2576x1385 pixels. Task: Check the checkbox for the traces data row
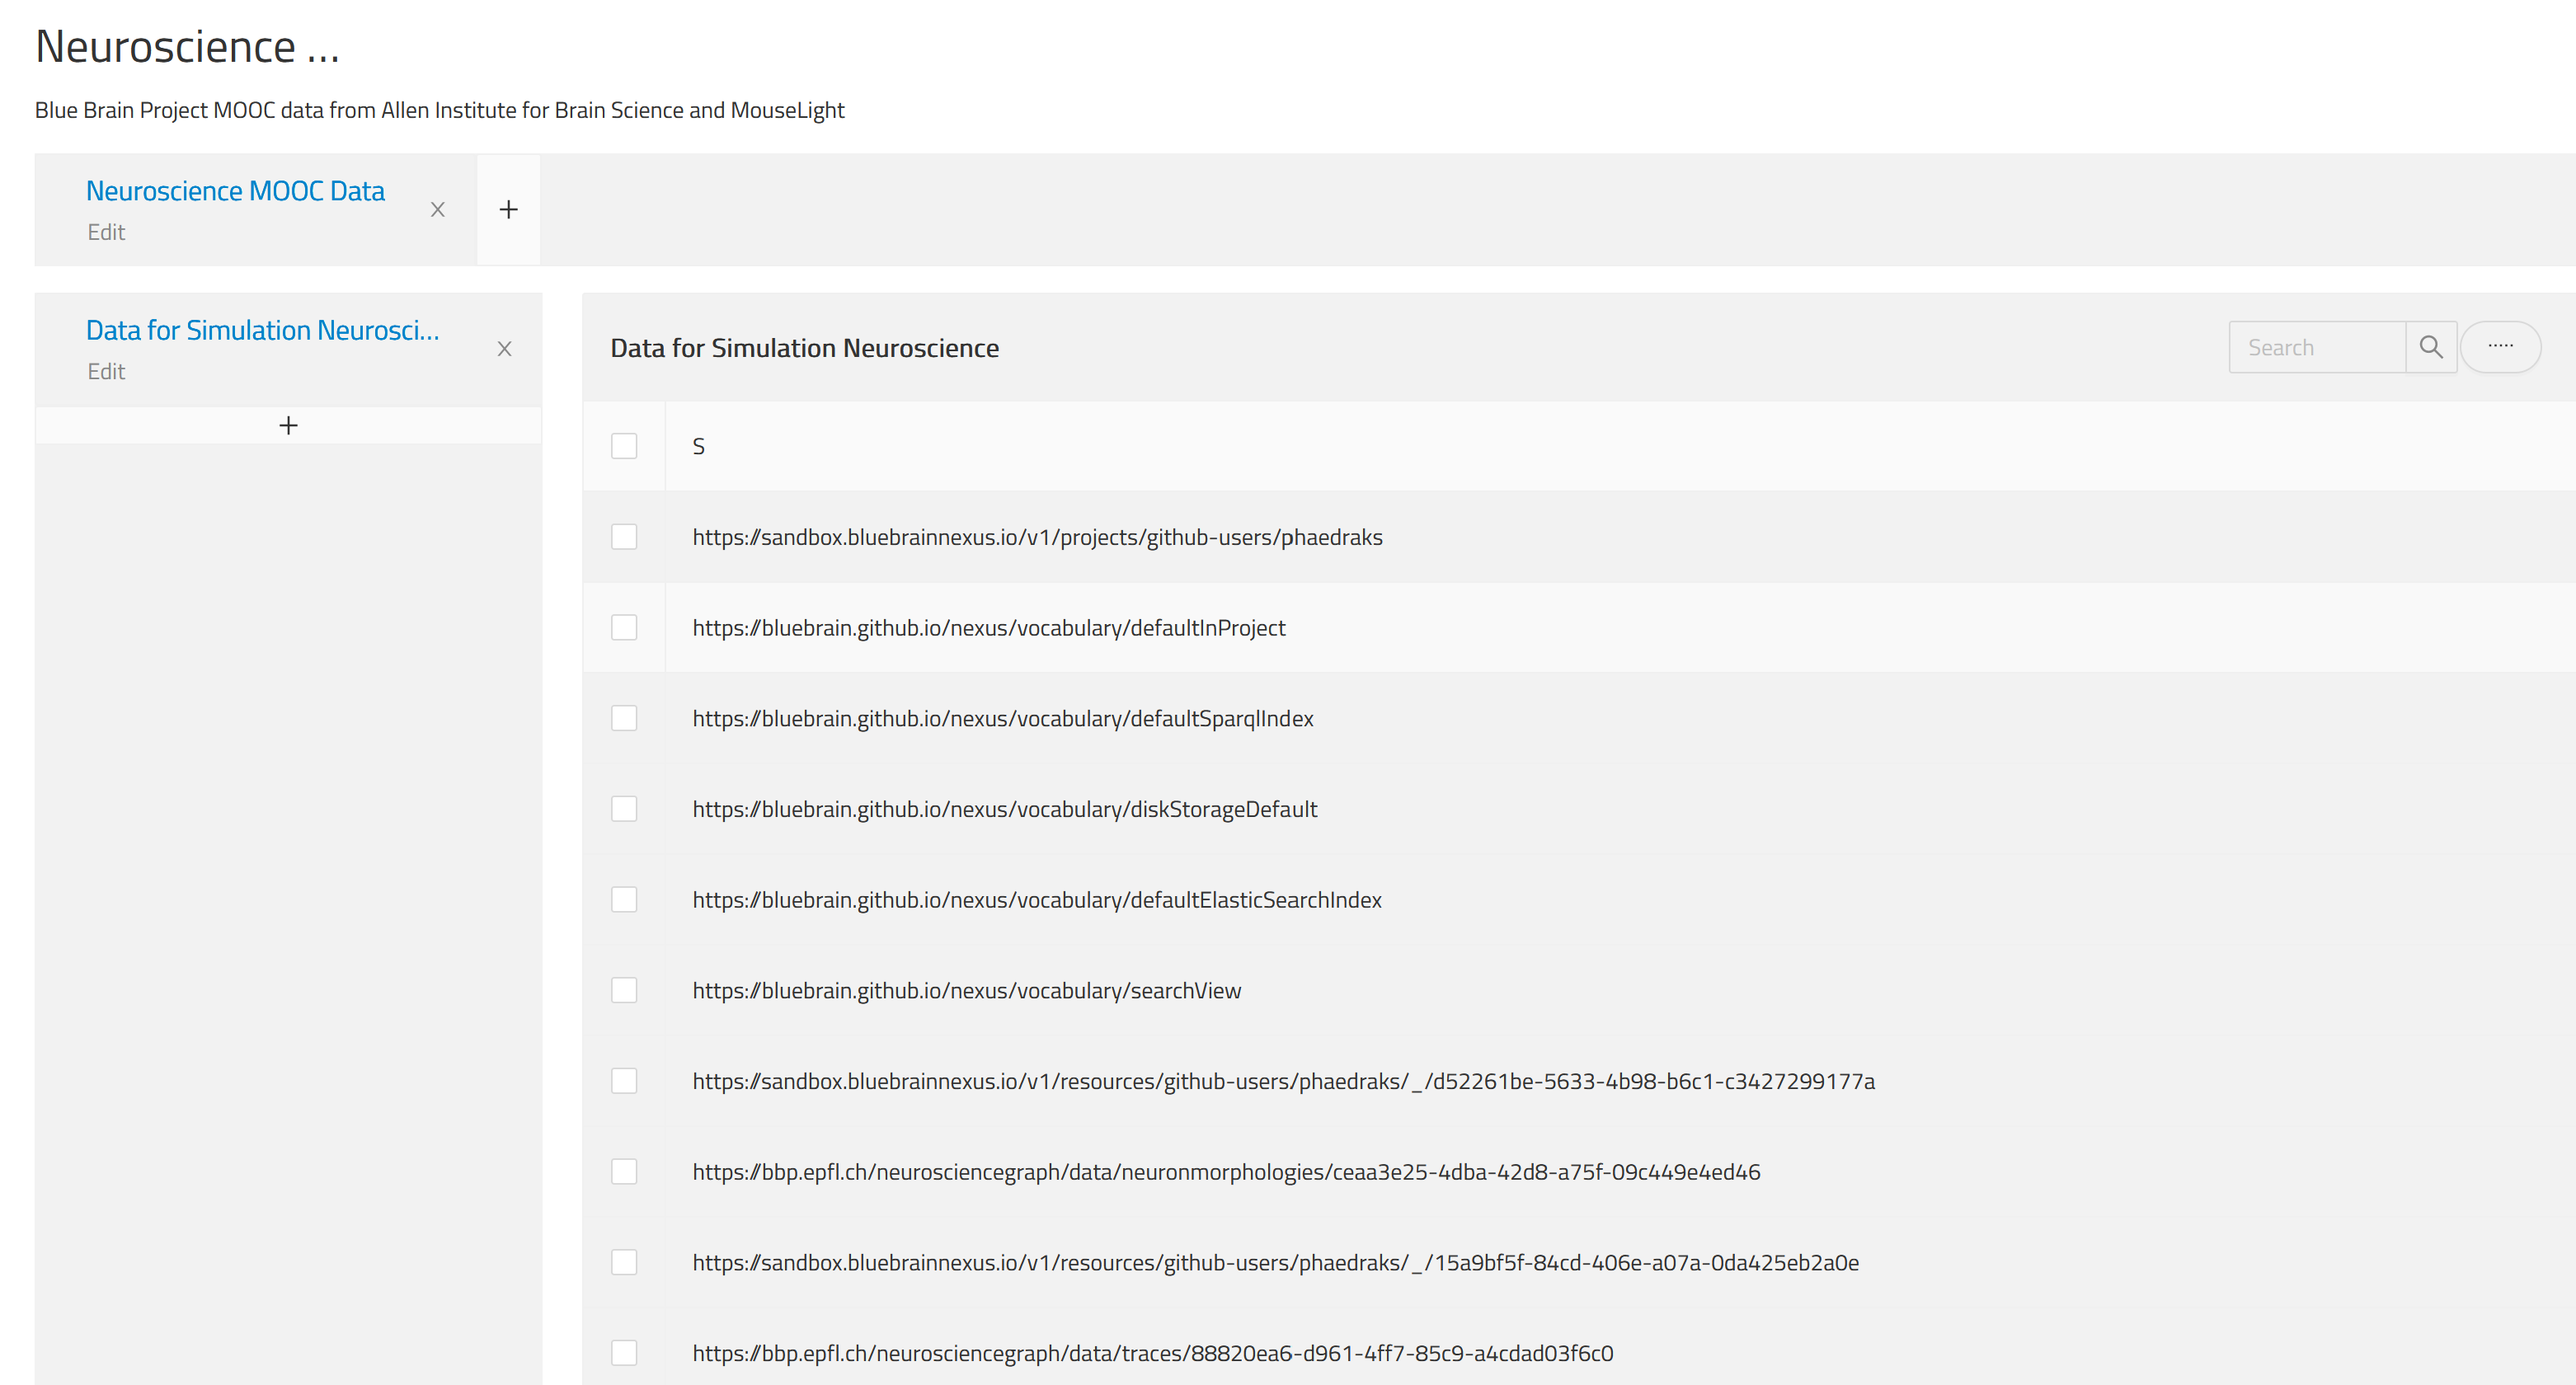624,1353
